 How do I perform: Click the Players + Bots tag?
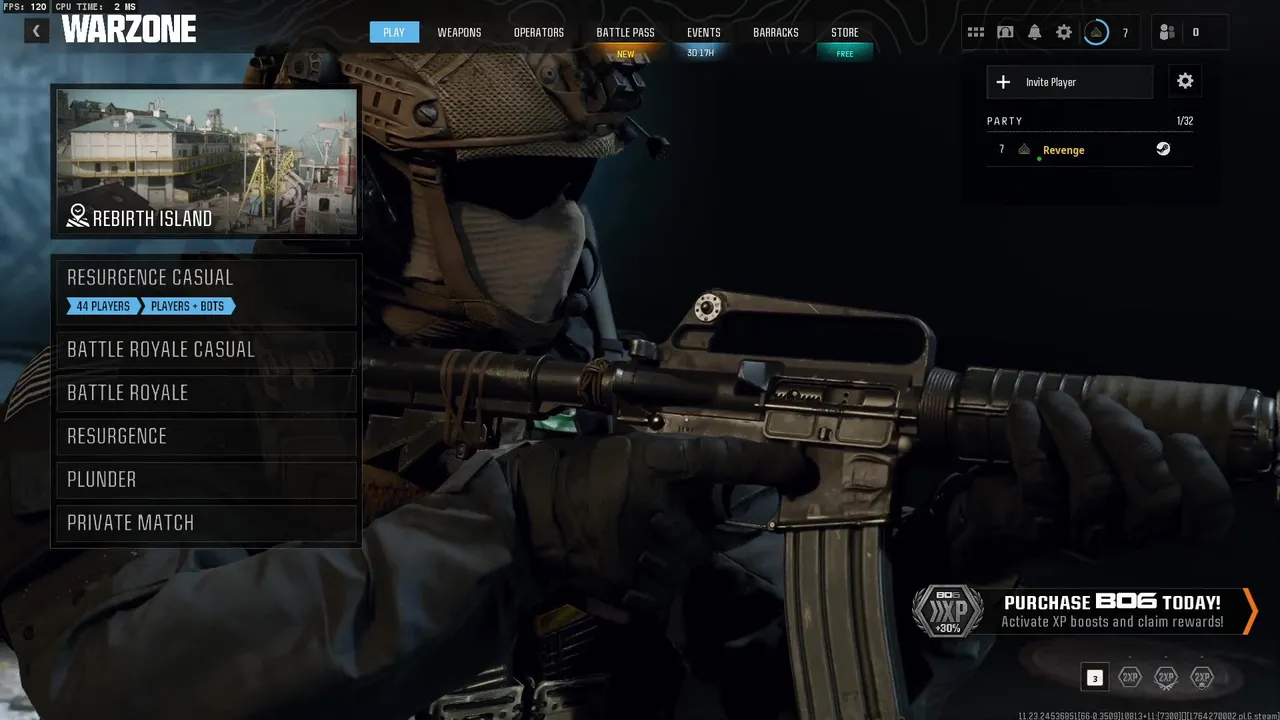pyautogui.click(x=188, y=306)
